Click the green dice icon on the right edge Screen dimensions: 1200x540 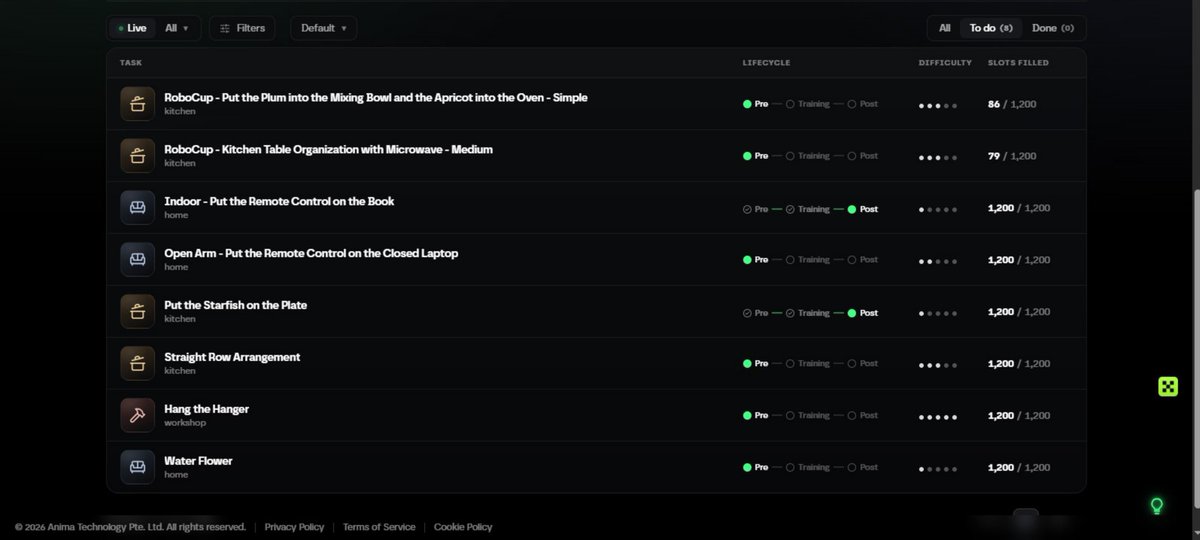click(x=1168, y=387)
